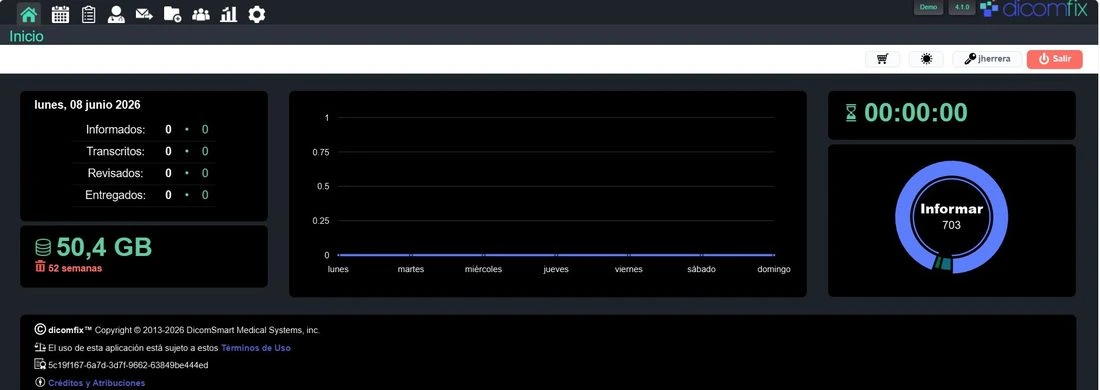
Task: Click the date lunes, 08 junio 2026
Action: (87, 105)
